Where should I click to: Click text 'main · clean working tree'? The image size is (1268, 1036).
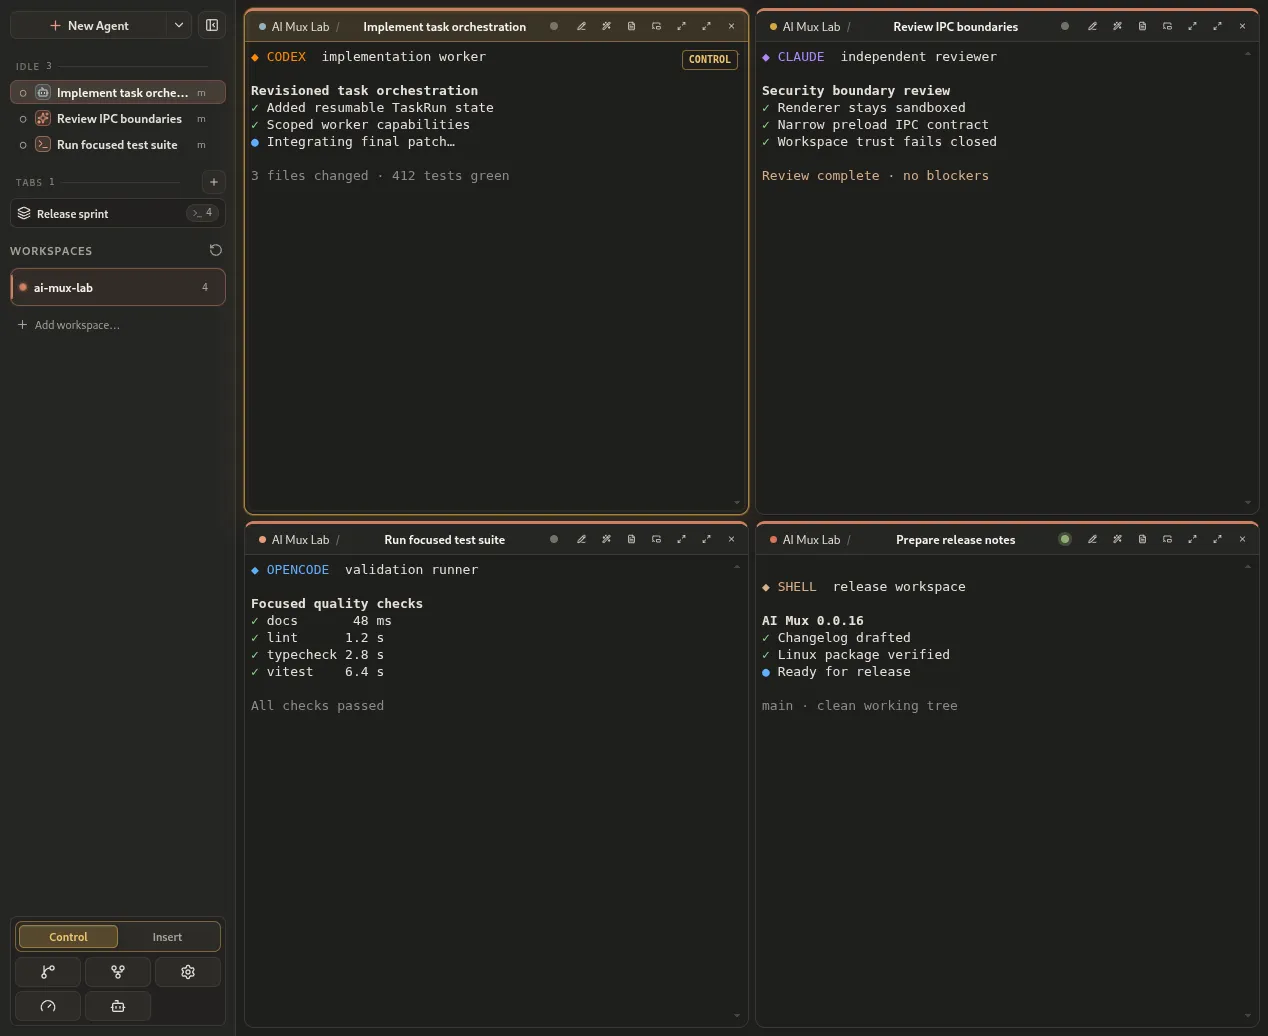tap(859, 706)
